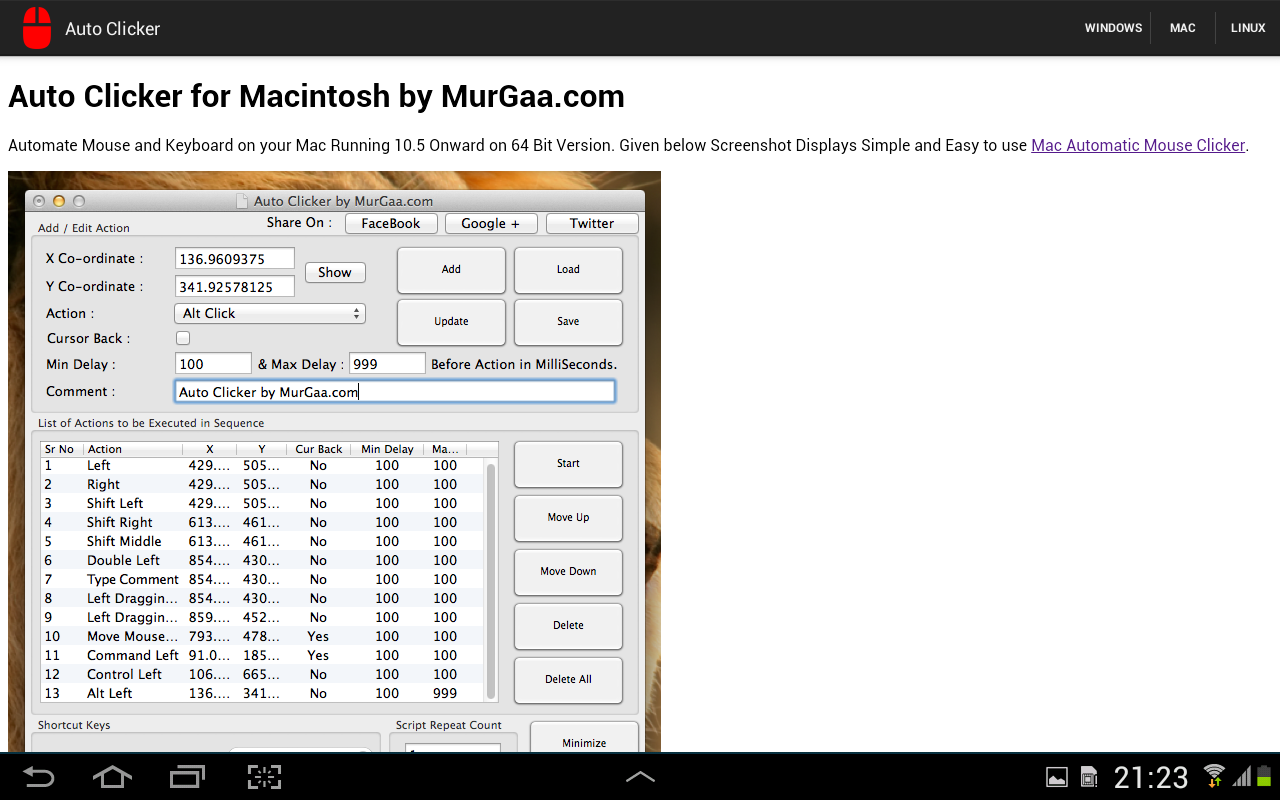The image size is (1280, 800).
Task: Open the LINUX menu item
Action: pos(1248,28)
